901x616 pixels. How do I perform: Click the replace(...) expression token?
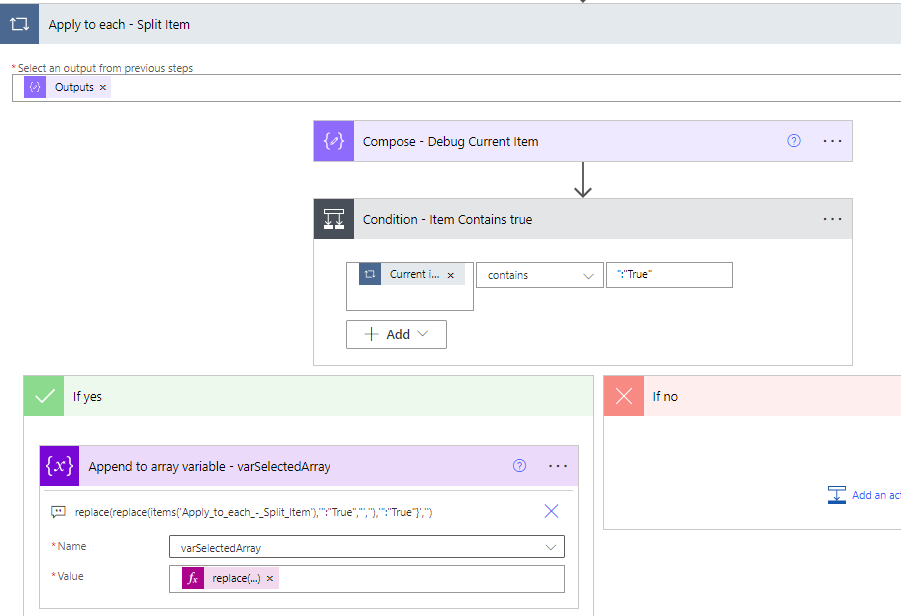[x=236, y=579]
